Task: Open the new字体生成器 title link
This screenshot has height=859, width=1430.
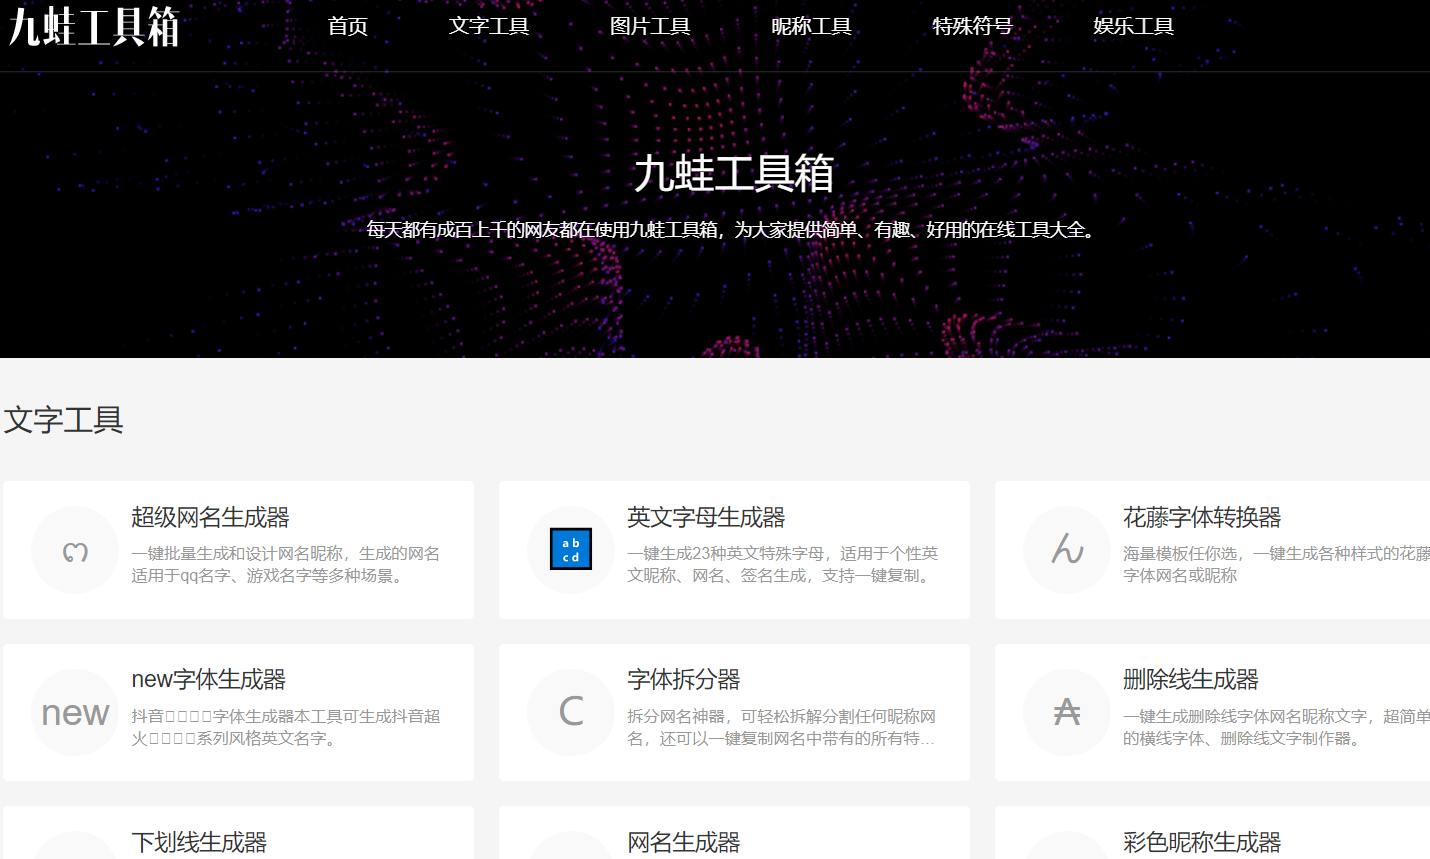Action: click(208, 680)
